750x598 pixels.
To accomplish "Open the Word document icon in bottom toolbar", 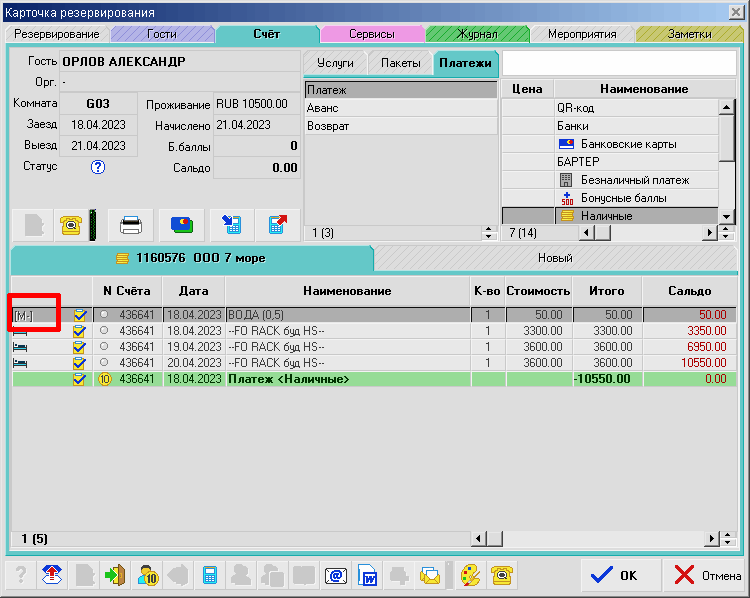I will (x=368, y=576).
